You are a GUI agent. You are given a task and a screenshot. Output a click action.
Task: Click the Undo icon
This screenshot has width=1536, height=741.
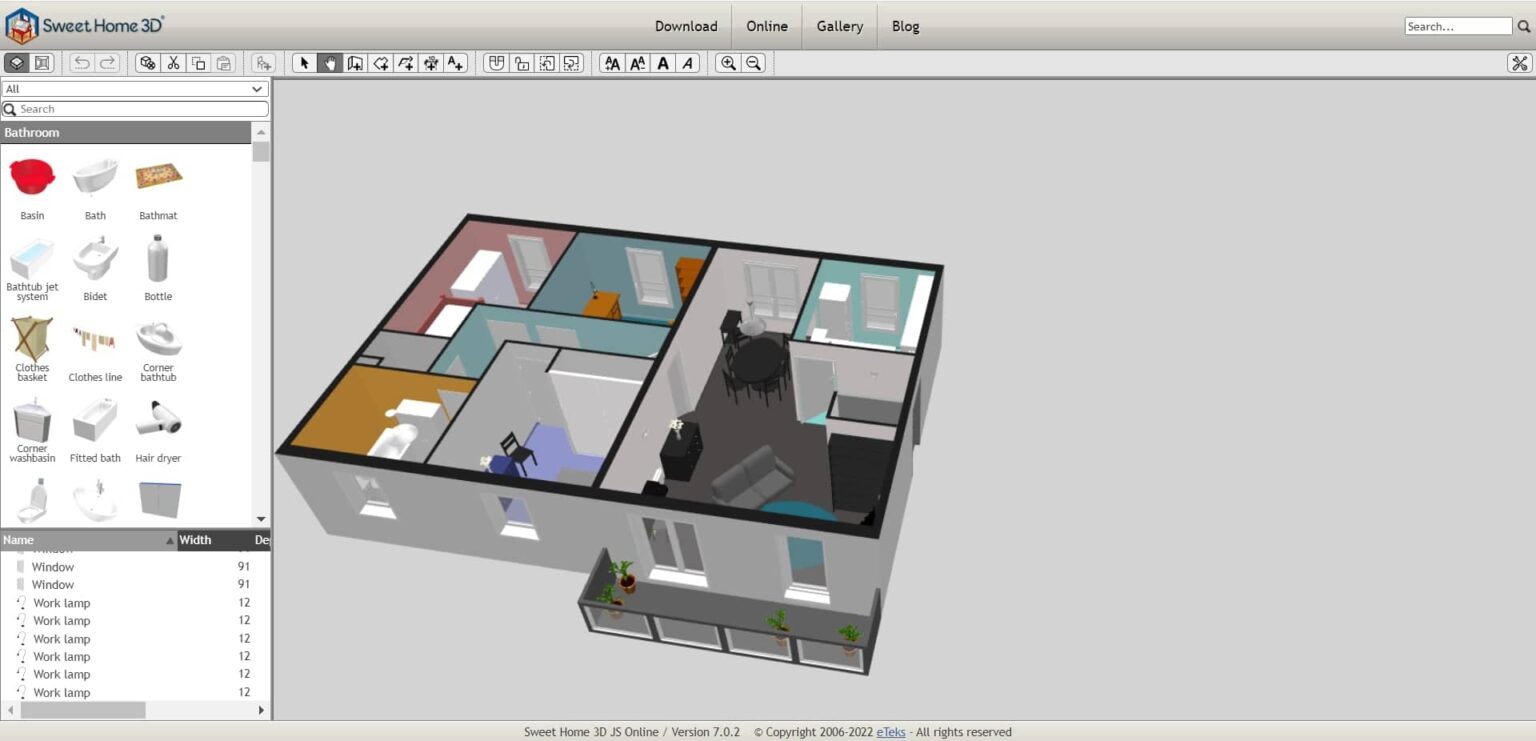tap(80, 62)
